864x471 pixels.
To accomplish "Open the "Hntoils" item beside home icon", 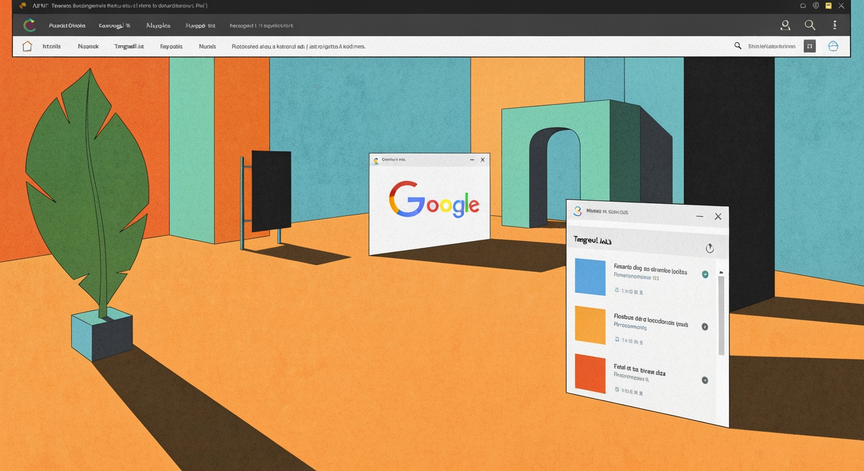I will 52,46.
